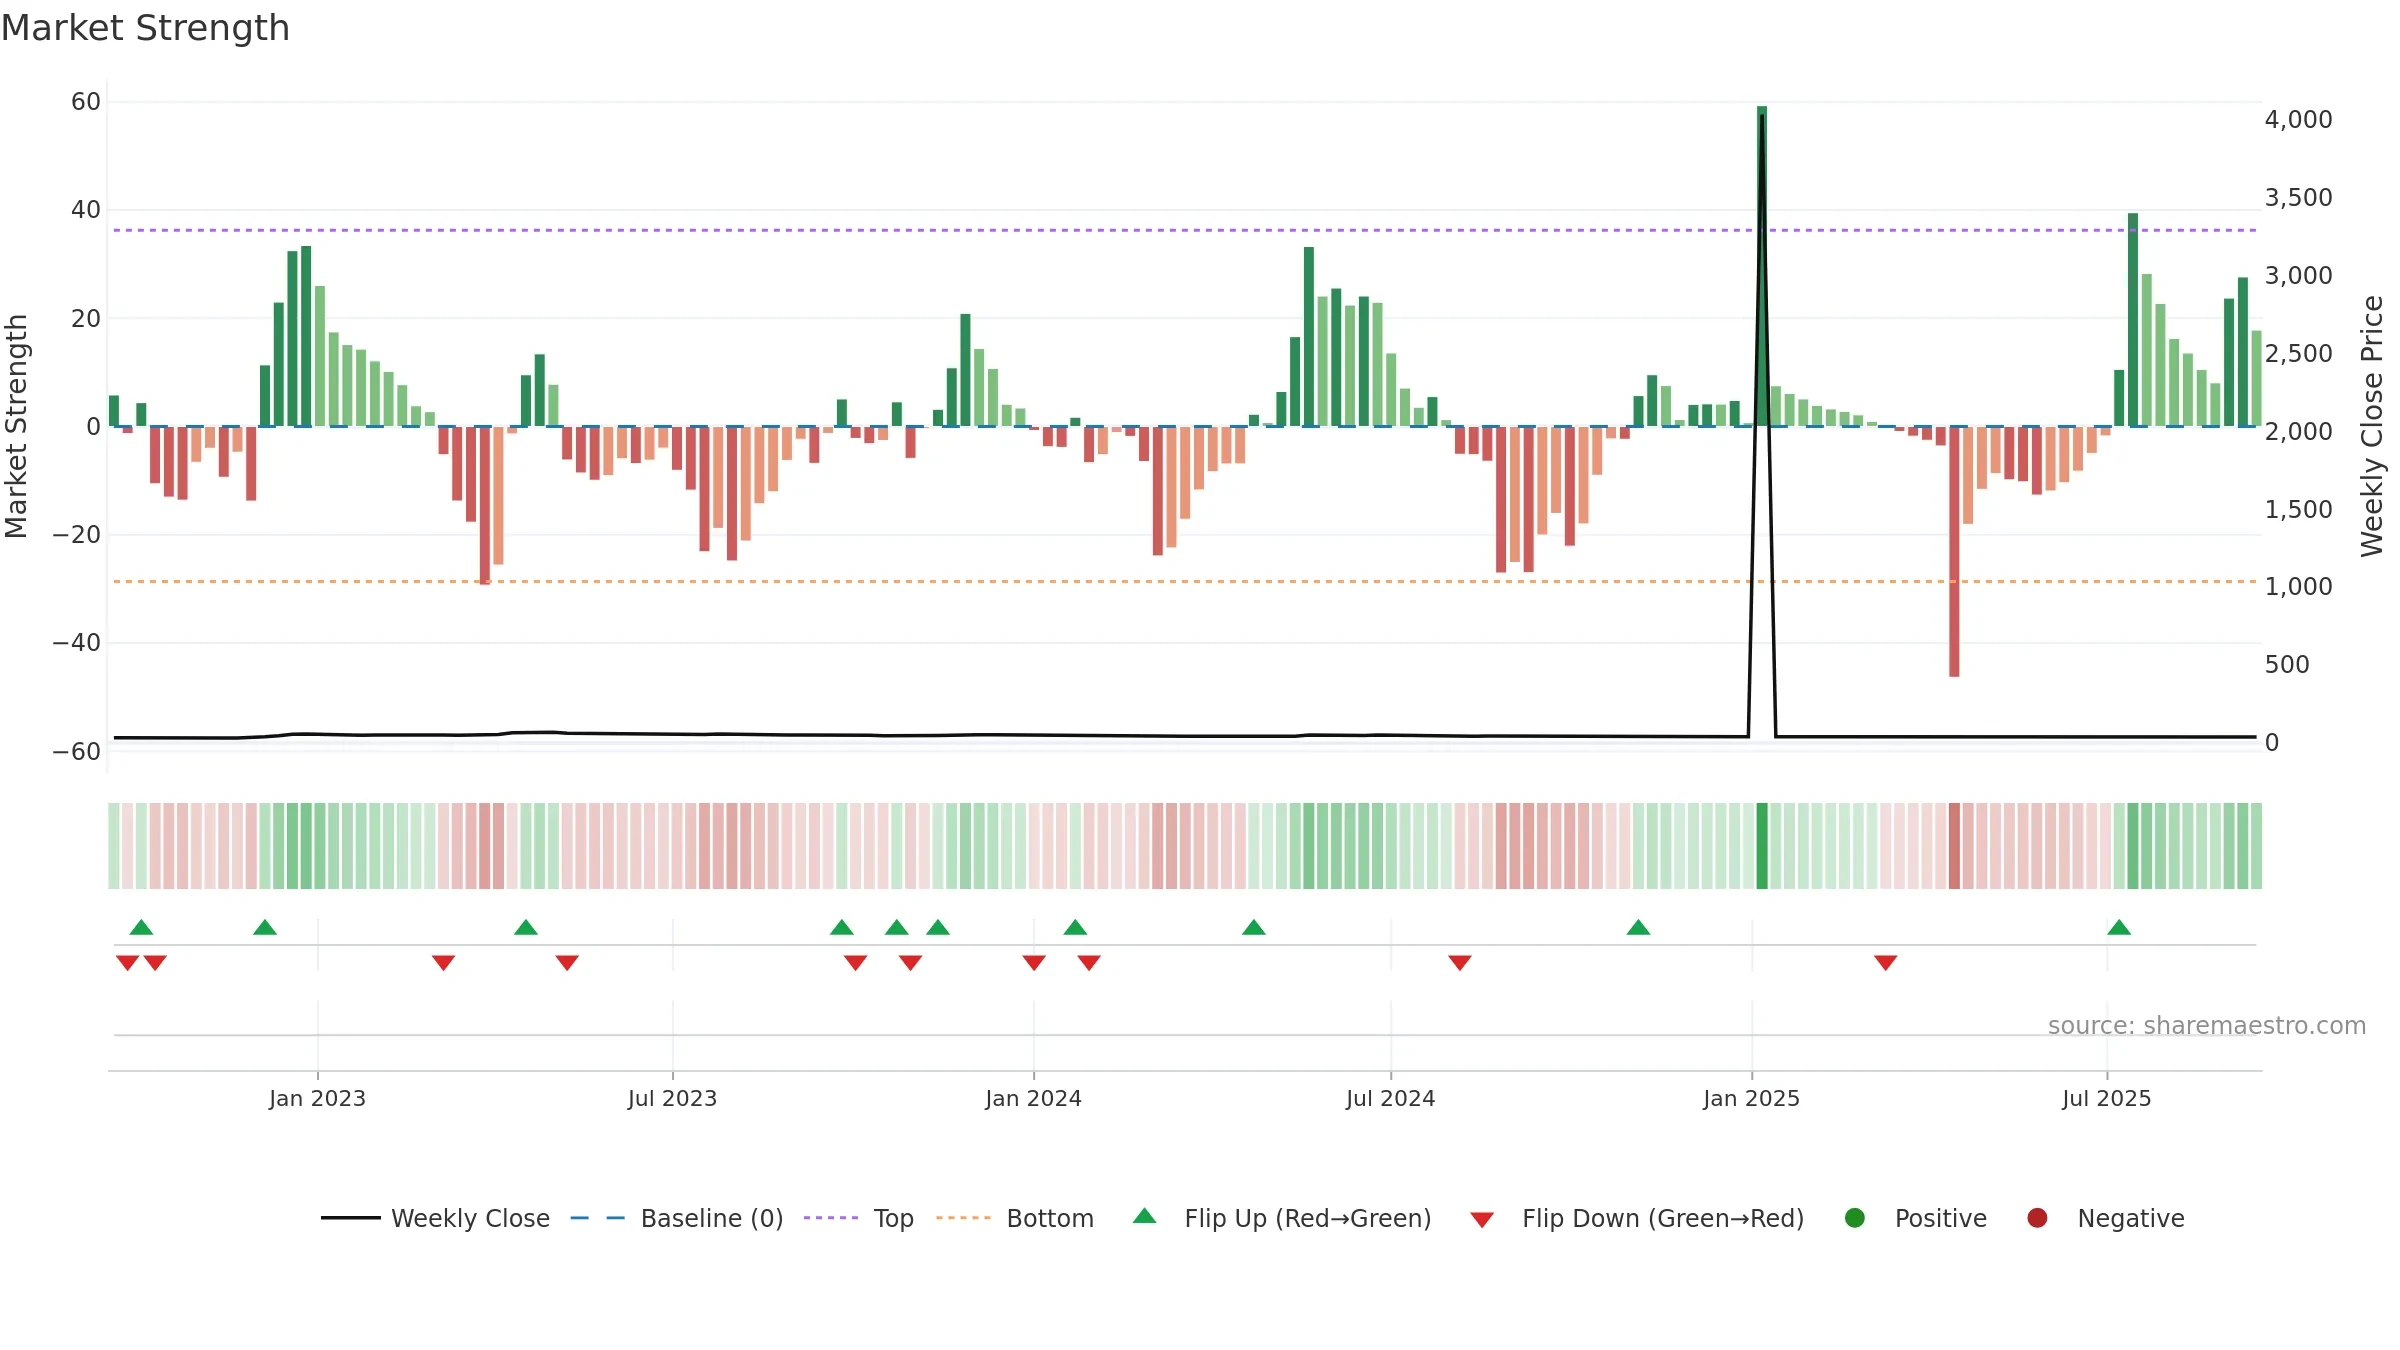Click the Jul 2024 x-axis label
The height and width of the screenshot is (1350, 2400).
(x=1390, y=1098)
